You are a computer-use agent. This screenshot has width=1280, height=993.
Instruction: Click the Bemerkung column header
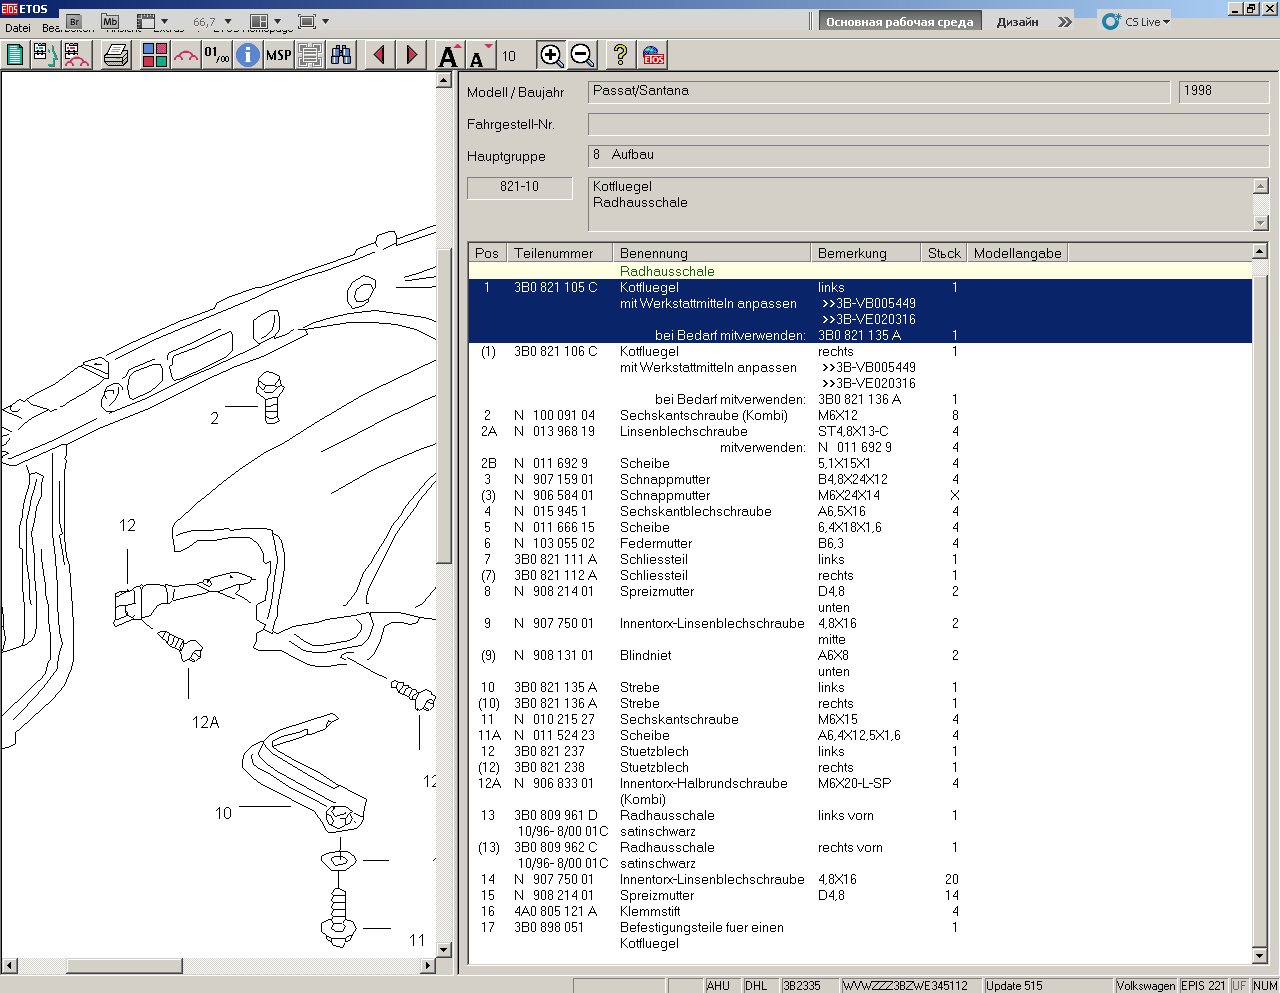pyautogui.click(x=865, y=253)
